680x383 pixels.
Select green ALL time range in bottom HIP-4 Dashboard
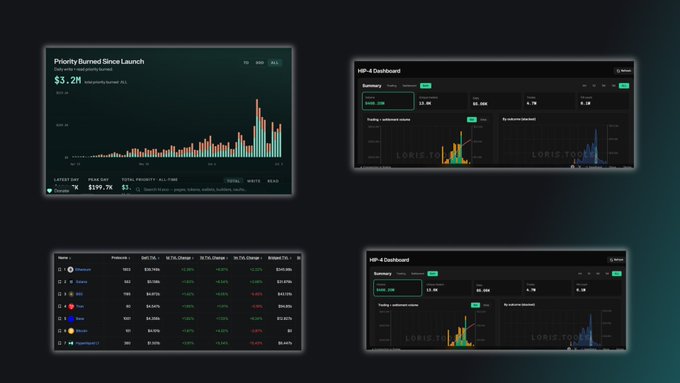pyautogui.click(x=616, y=274)
